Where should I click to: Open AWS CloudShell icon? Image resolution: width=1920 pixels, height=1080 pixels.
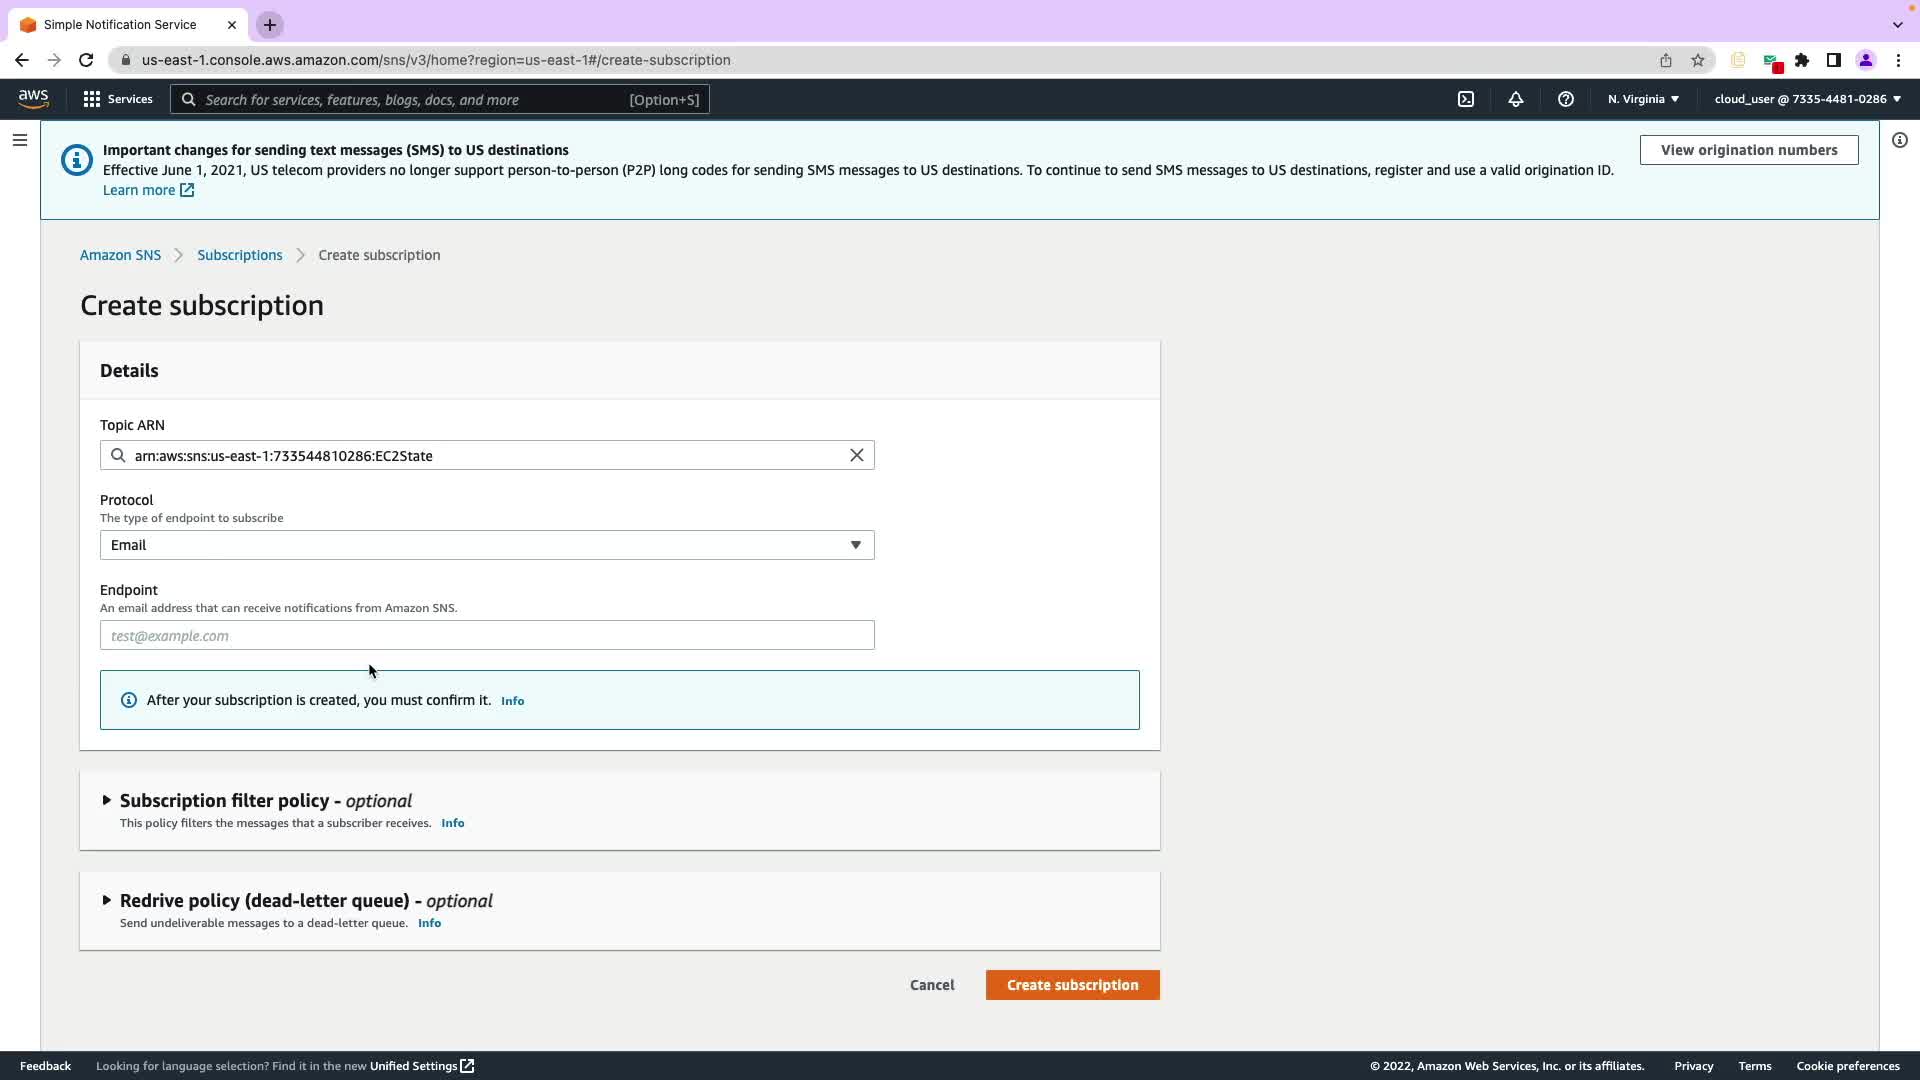pyautogui.click(x=1466, y=99)
